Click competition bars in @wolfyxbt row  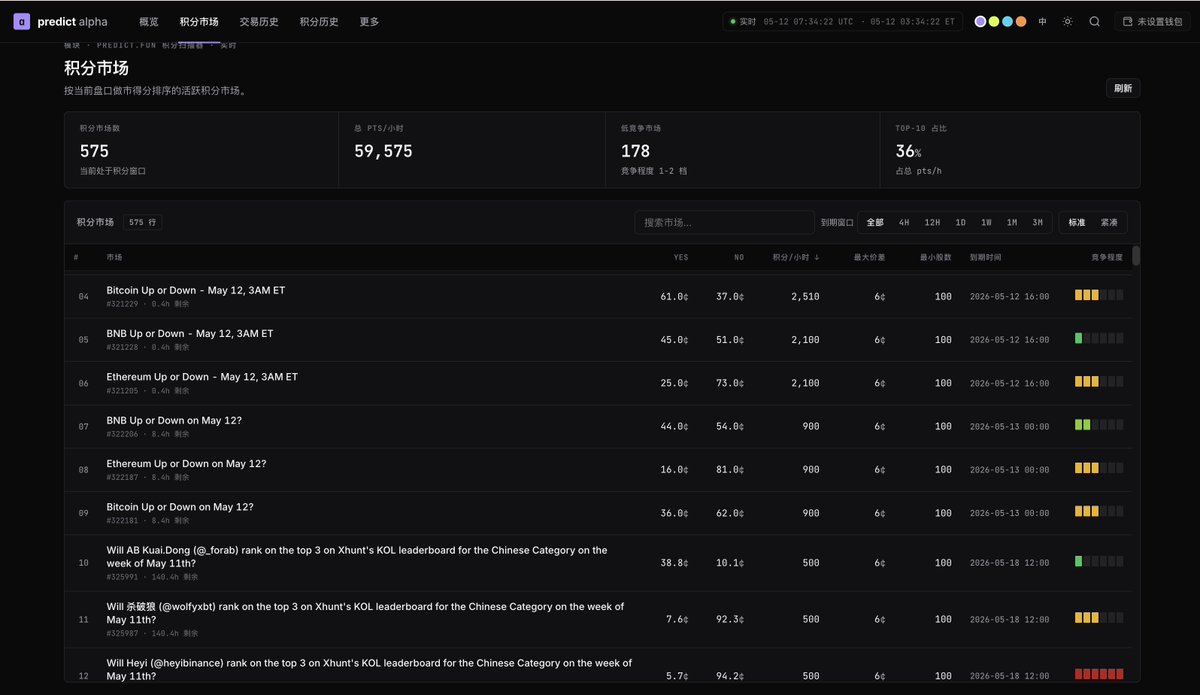1099,618
